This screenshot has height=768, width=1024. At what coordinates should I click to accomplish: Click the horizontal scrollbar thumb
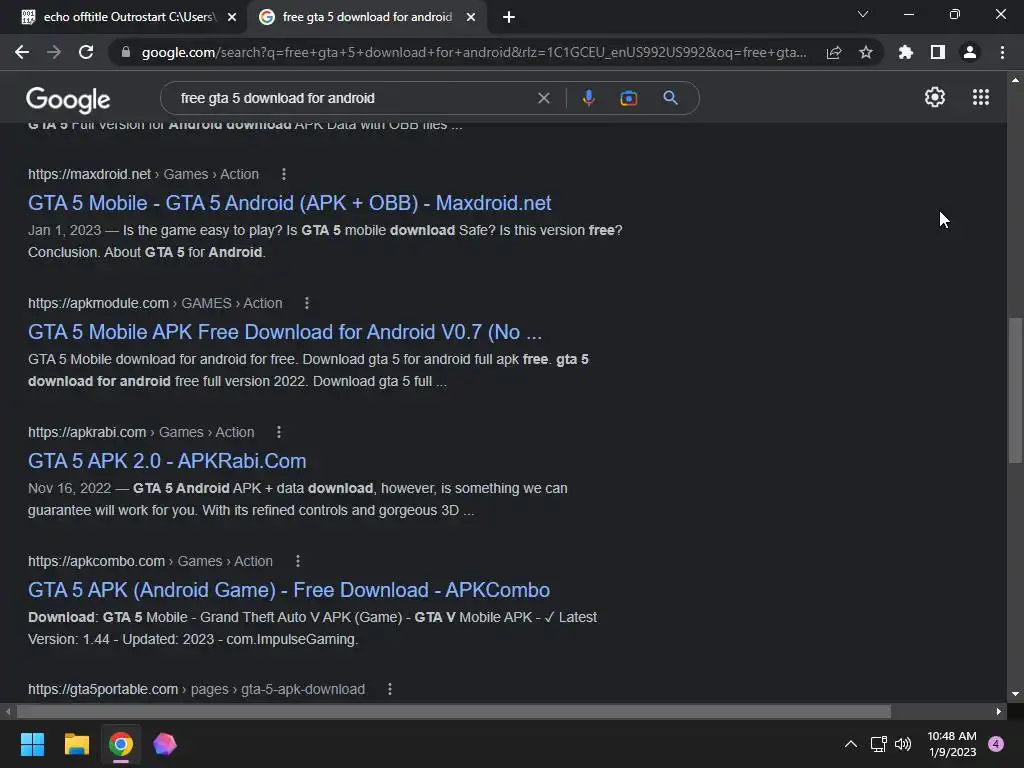(453, 711)
